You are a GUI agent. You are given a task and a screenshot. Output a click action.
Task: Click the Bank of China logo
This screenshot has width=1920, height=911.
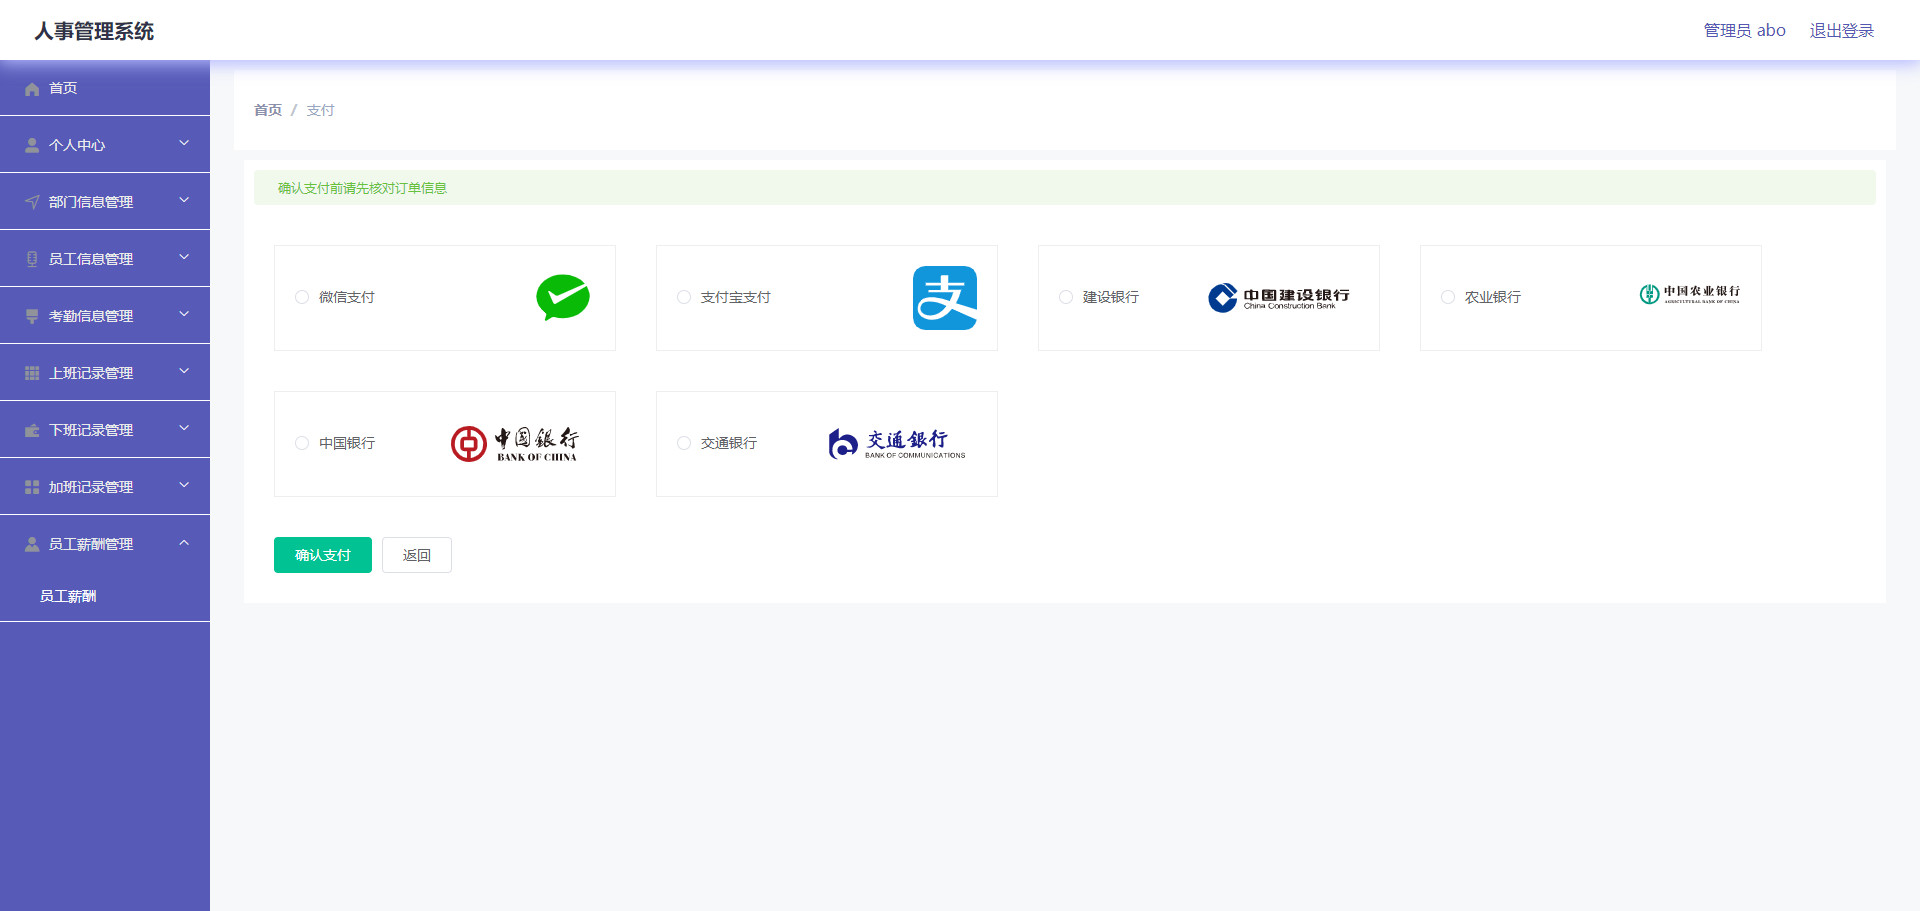click(x=514, y=444)
